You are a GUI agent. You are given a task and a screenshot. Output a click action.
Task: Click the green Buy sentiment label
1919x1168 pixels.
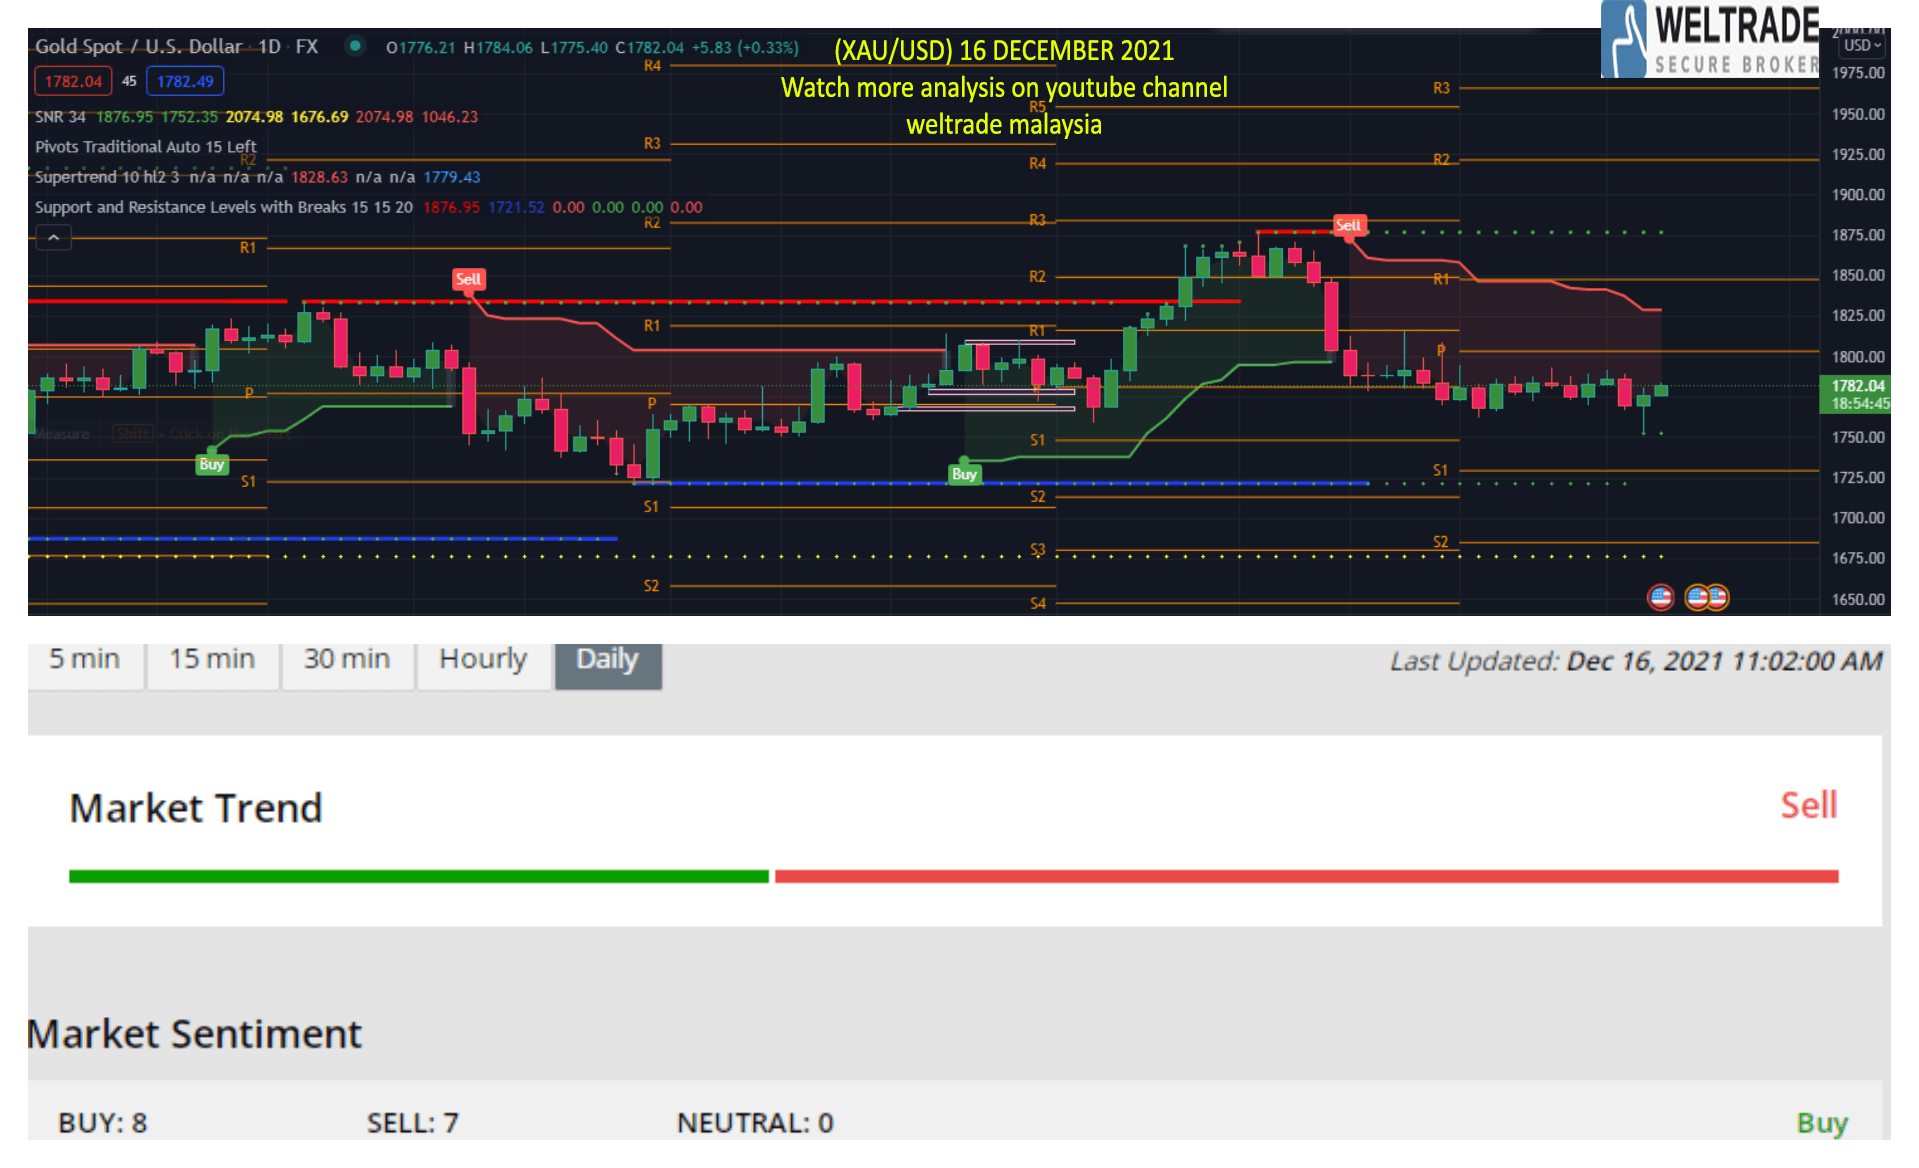(x=1822, y=1123)
